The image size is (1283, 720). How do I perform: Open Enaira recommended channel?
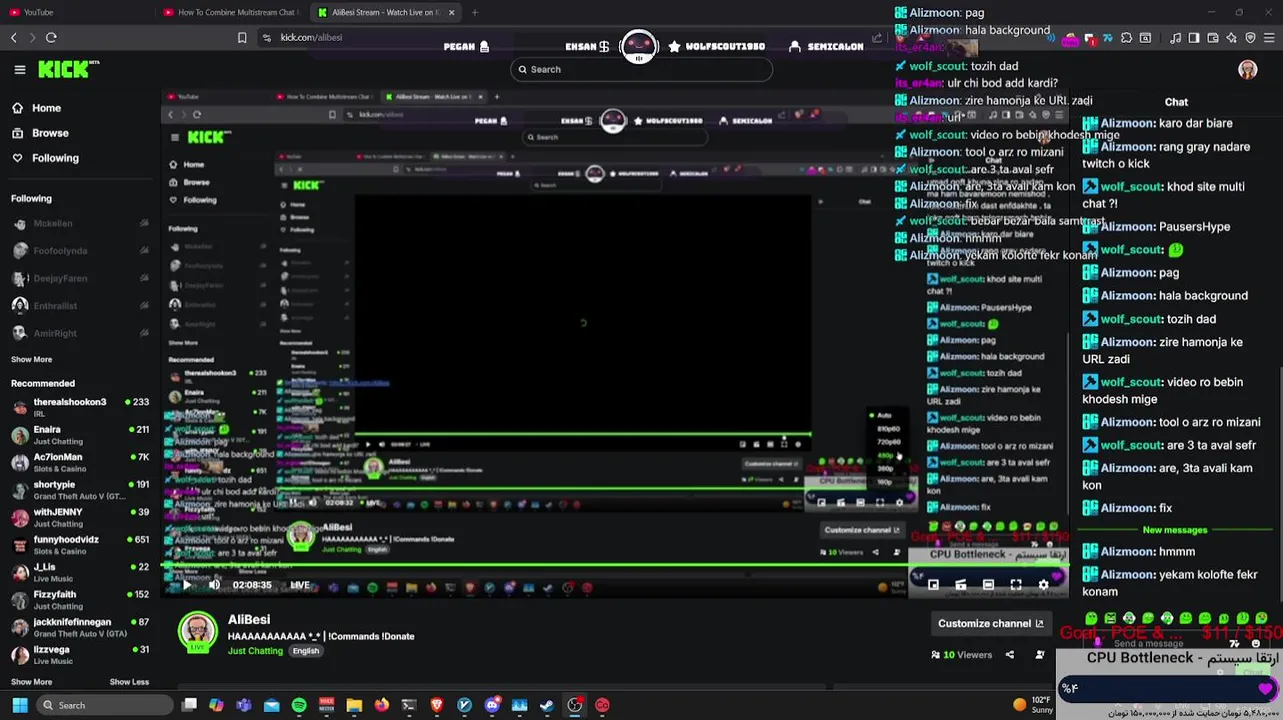pos(80,434)
